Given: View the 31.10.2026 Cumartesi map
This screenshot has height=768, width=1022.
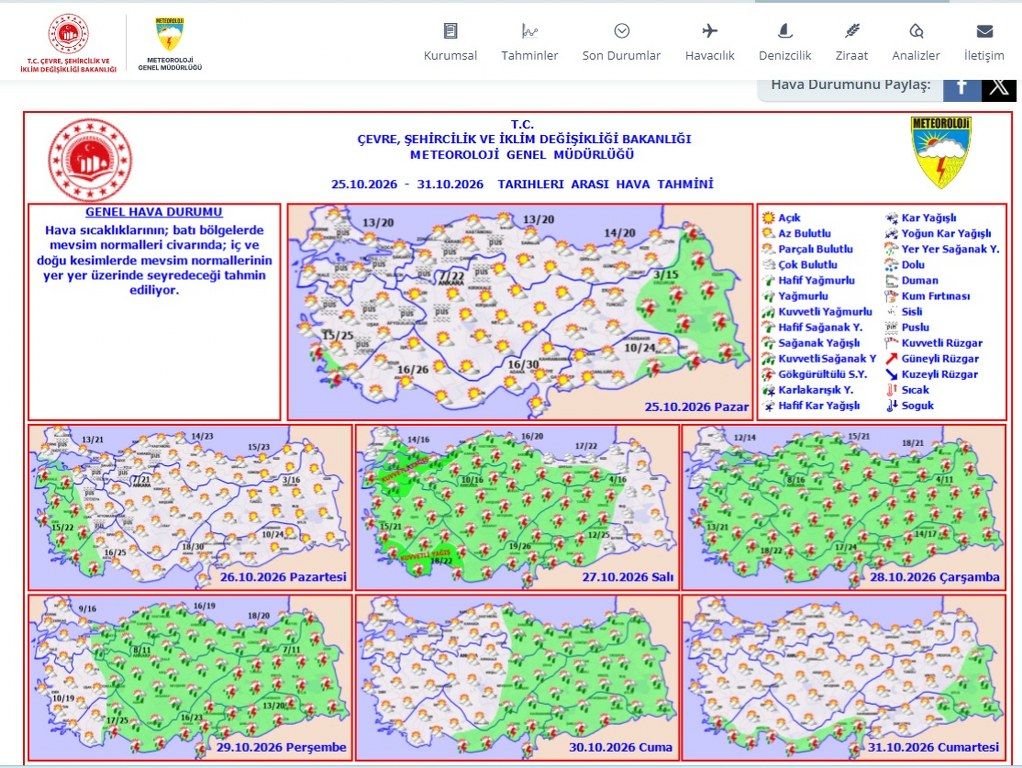Looking at the screenshot, I should [x=844, y=677].
